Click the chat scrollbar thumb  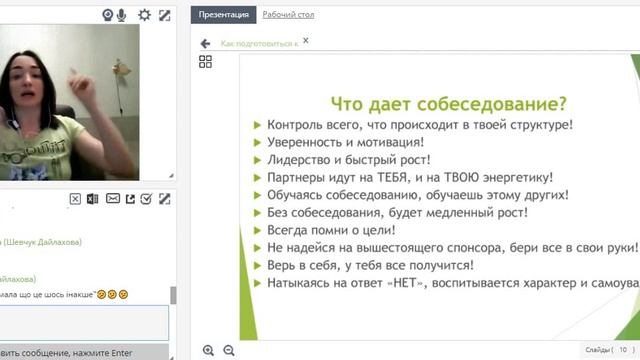pos(173,295)
